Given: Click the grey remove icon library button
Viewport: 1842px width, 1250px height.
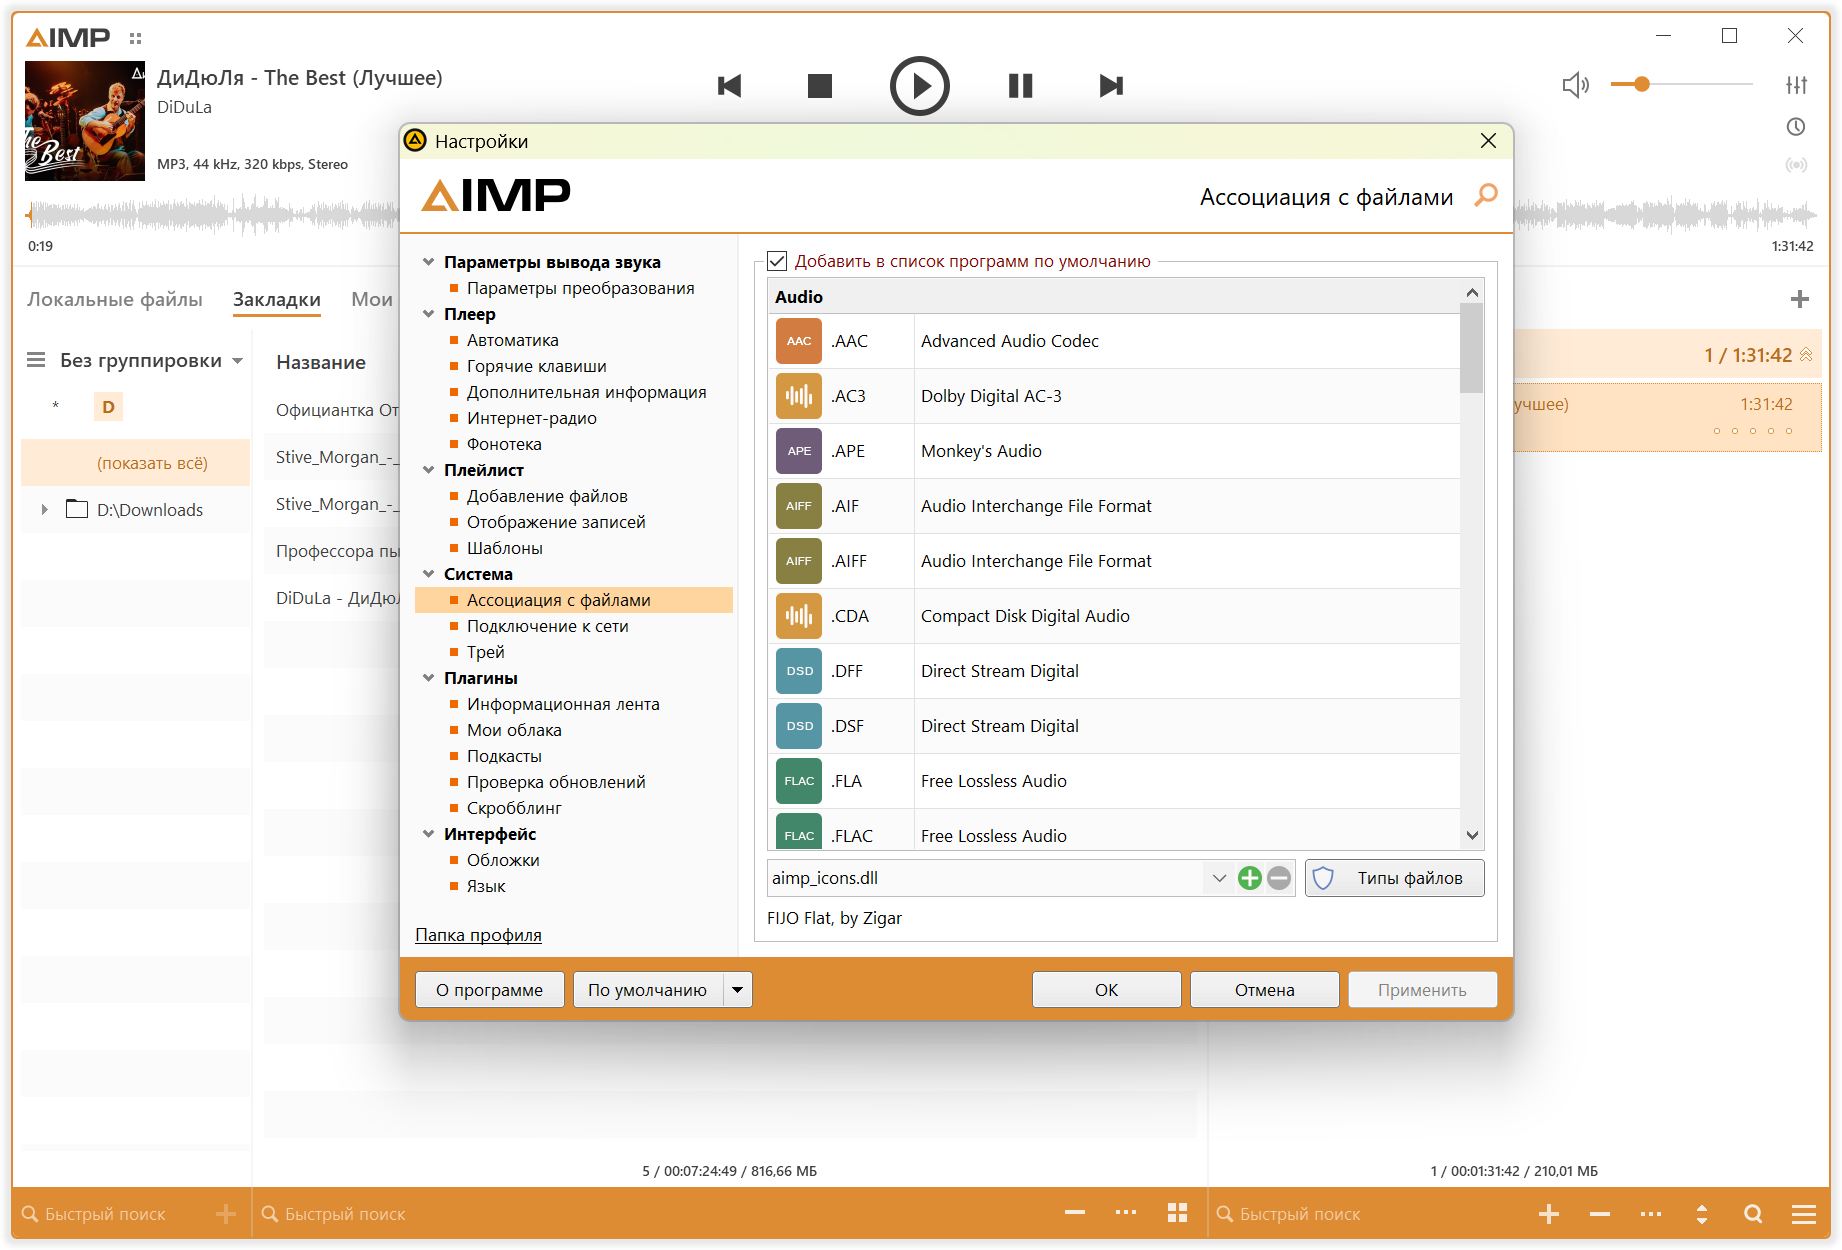Looking at the screenshot, I should pos(1279,878).
